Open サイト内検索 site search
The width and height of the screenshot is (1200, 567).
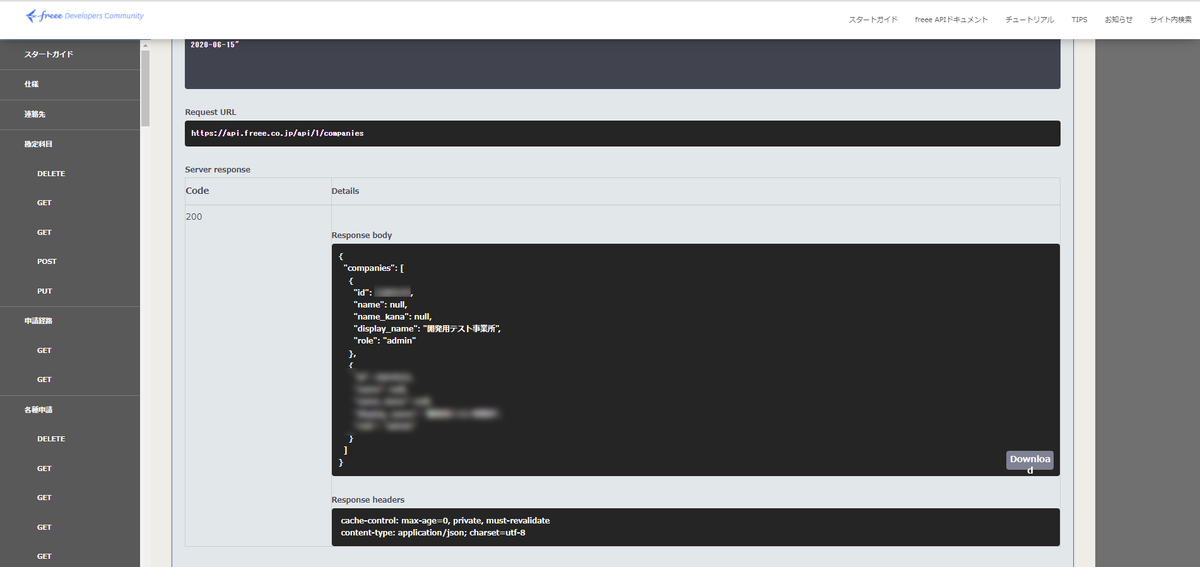[x=1170, y=20]
